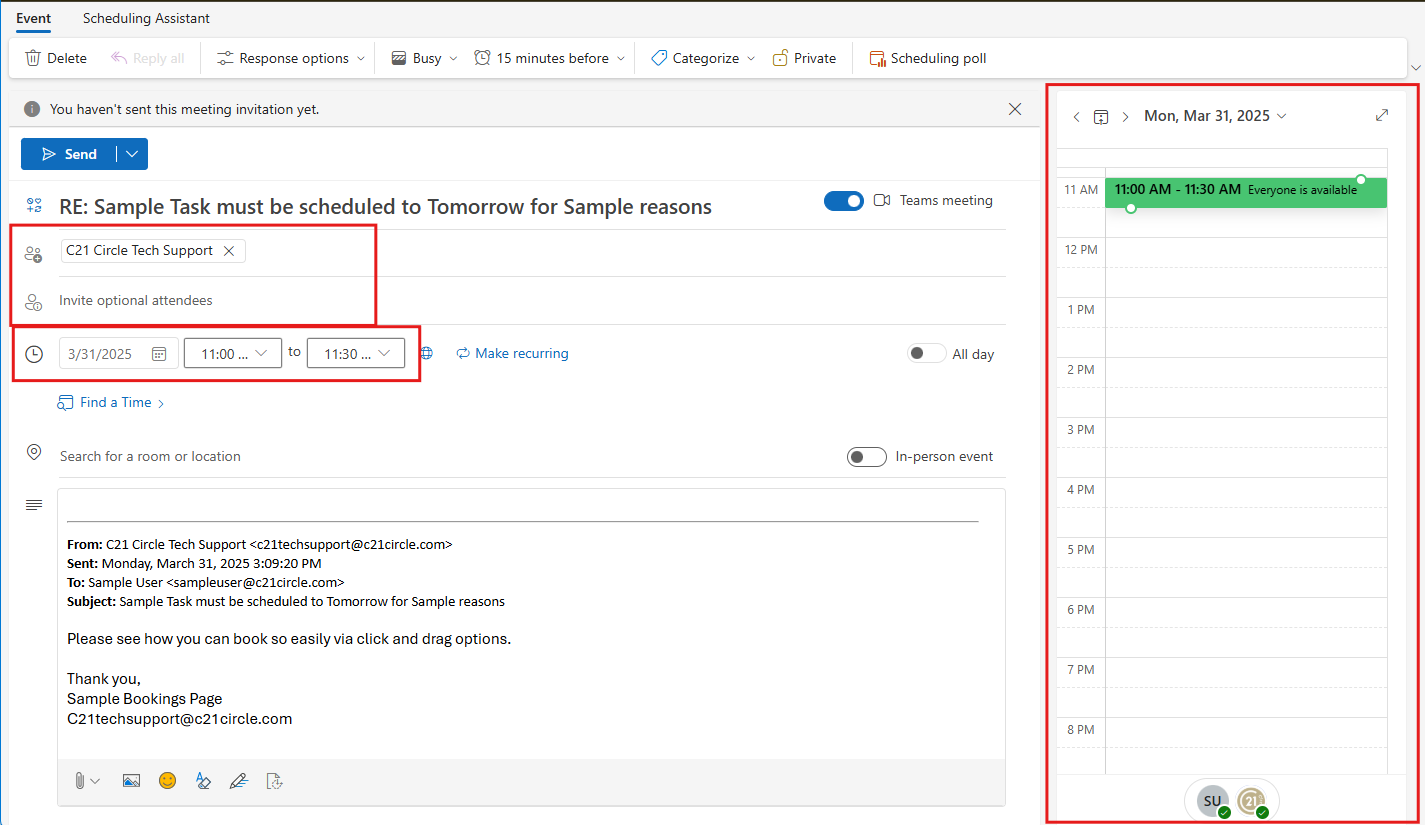
Task: Click the Make recurring link
Action: [x=513, y=353]
